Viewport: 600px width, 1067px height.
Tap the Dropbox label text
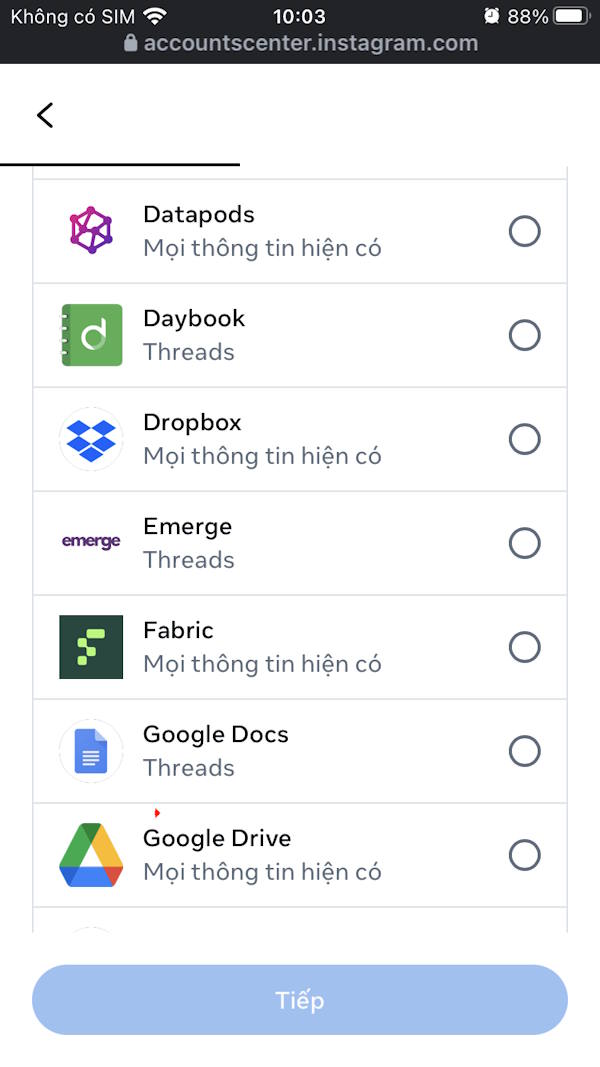click(x=192, y=422)
